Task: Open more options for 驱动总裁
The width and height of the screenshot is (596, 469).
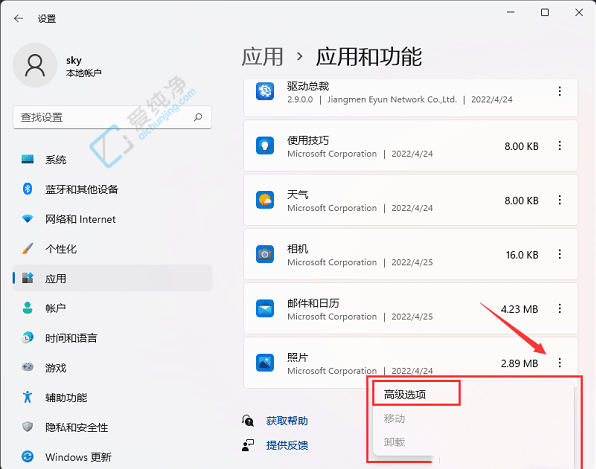Action: point(560,91)
